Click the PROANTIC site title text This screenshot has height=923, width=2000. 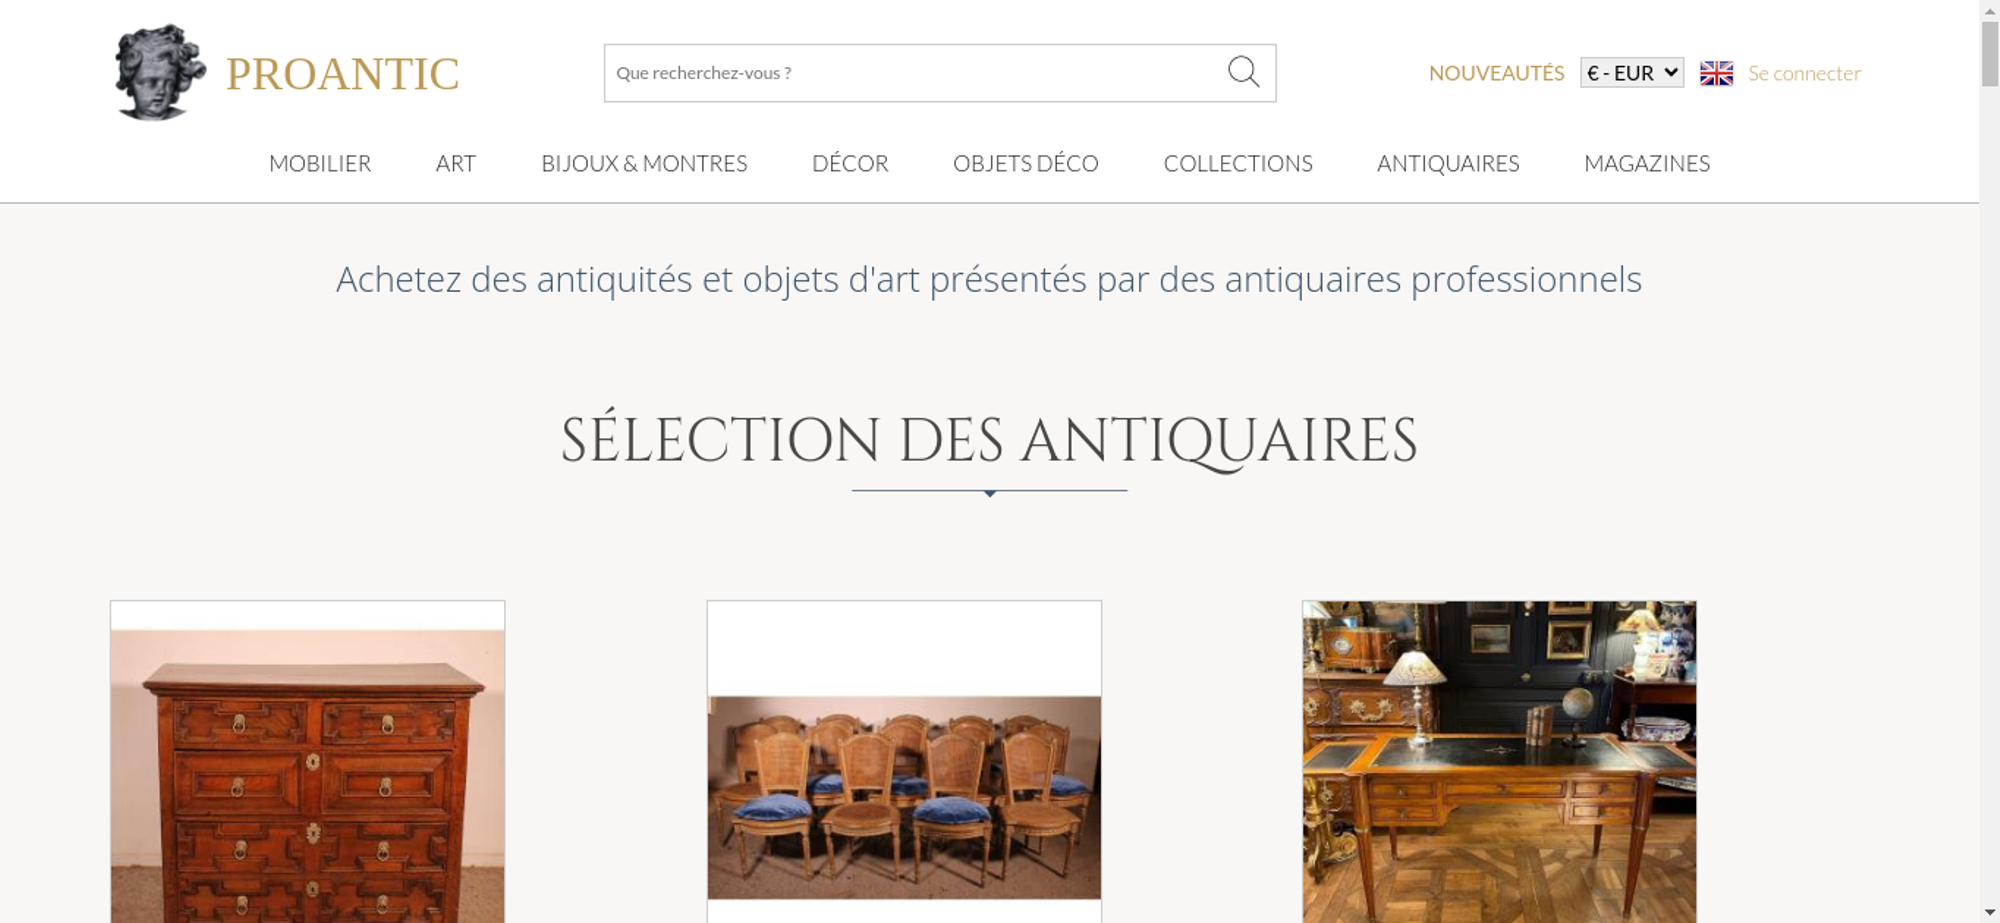[342, 74]
